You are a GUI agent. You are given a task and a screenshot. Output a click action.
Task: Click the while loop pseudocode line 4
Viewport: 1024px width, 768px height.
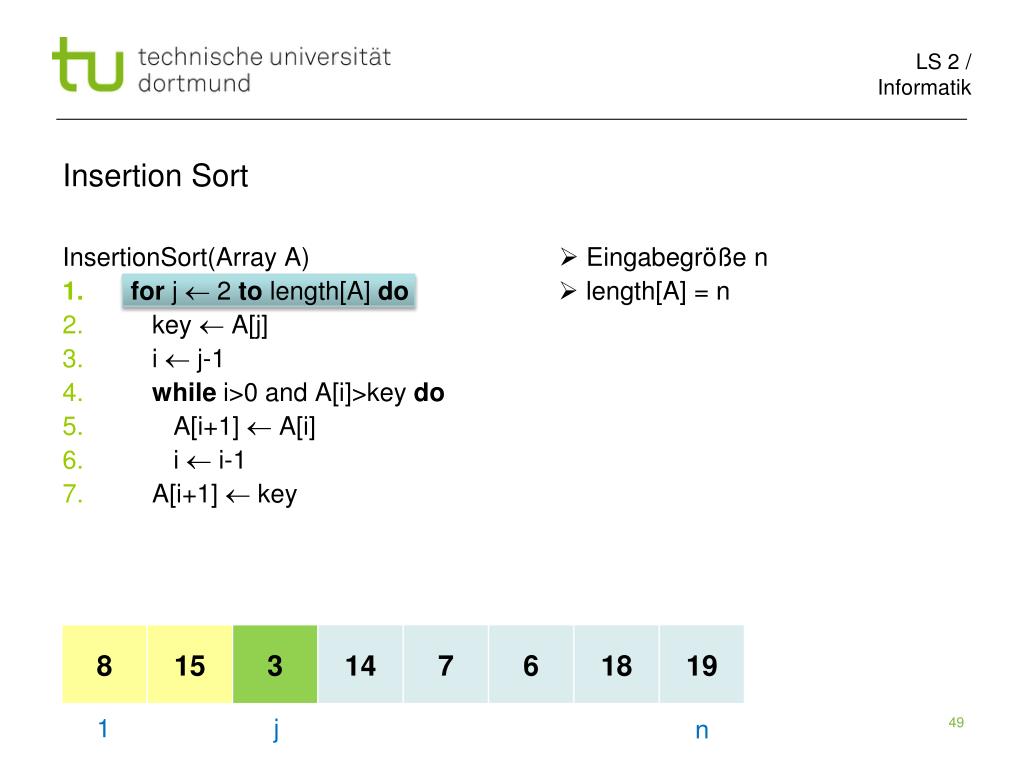(298, 392)
